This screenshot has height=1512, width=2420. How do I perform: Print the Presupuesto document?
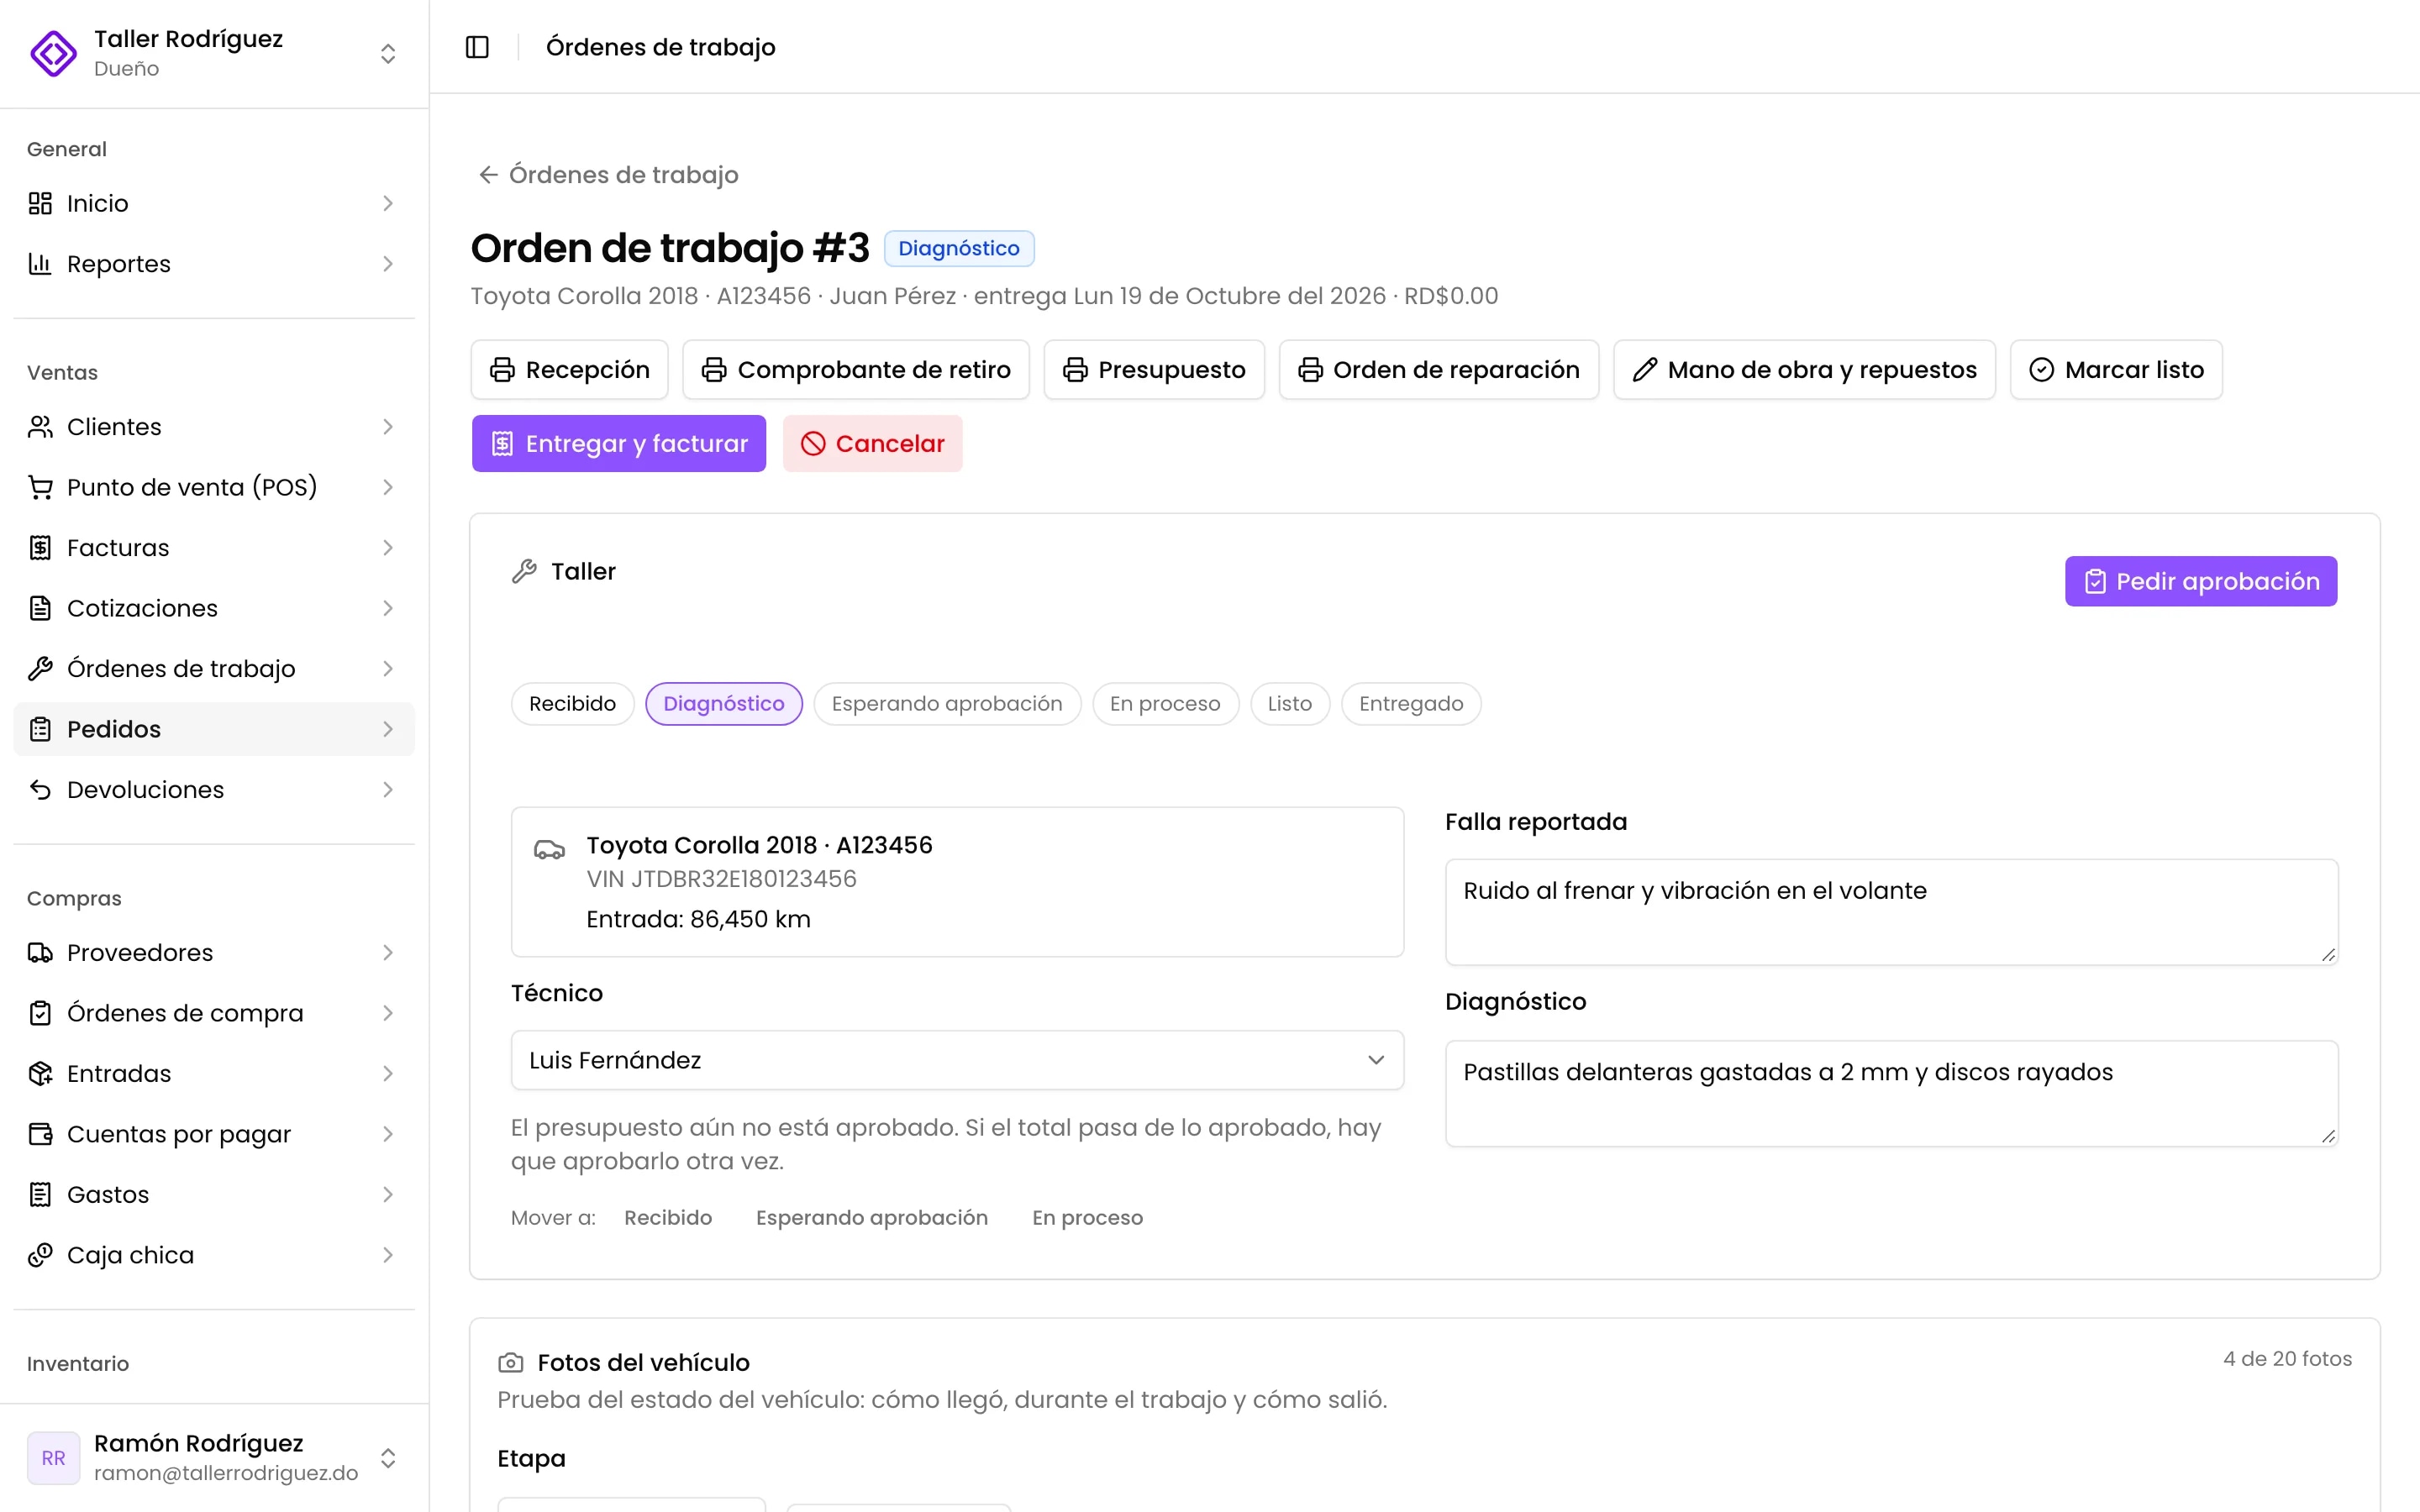coord(1154,370)
